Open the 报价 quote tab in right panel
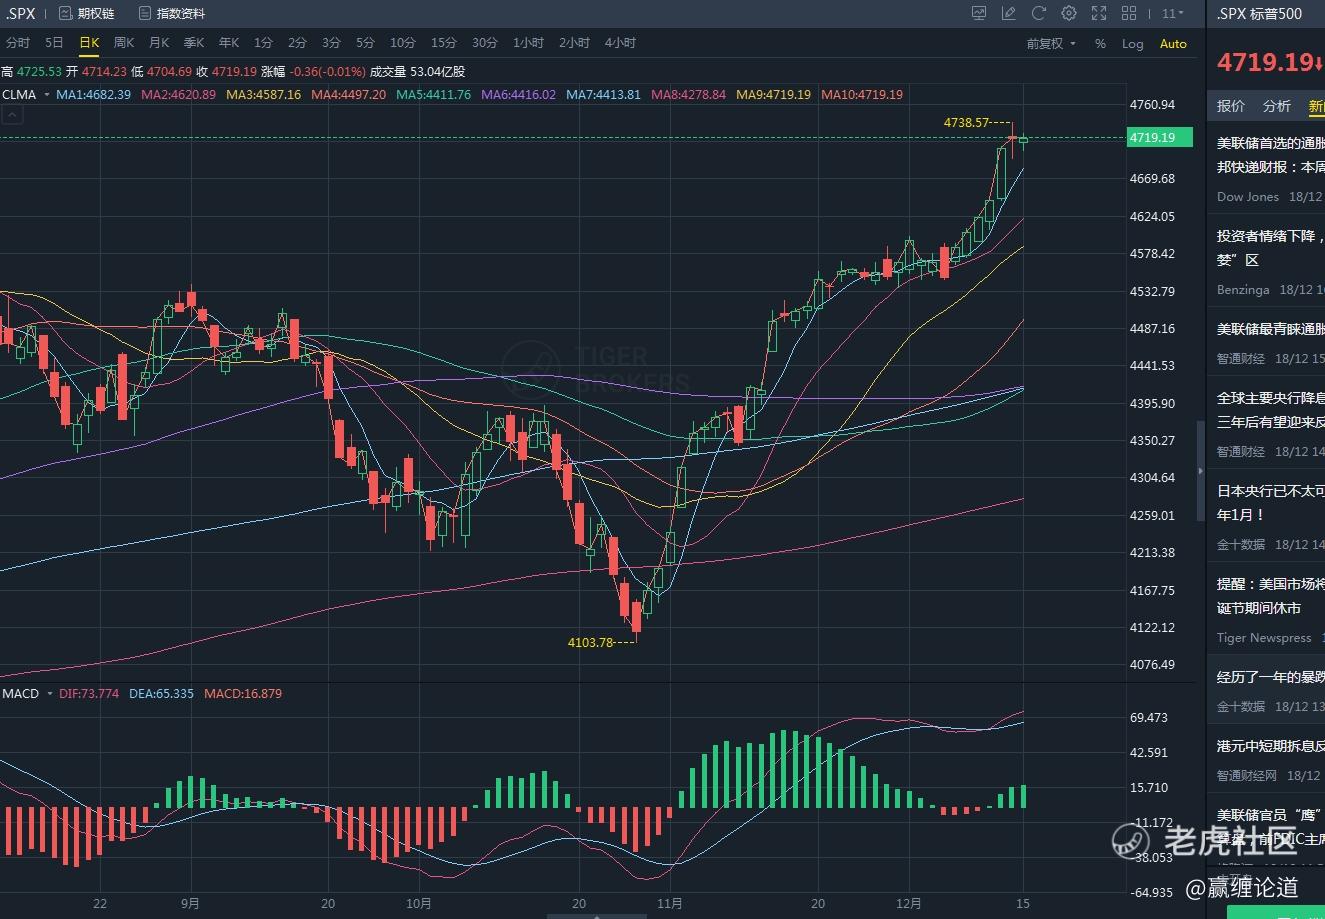The width and height of the screenshot is (1325, 919). point(1231,106)
